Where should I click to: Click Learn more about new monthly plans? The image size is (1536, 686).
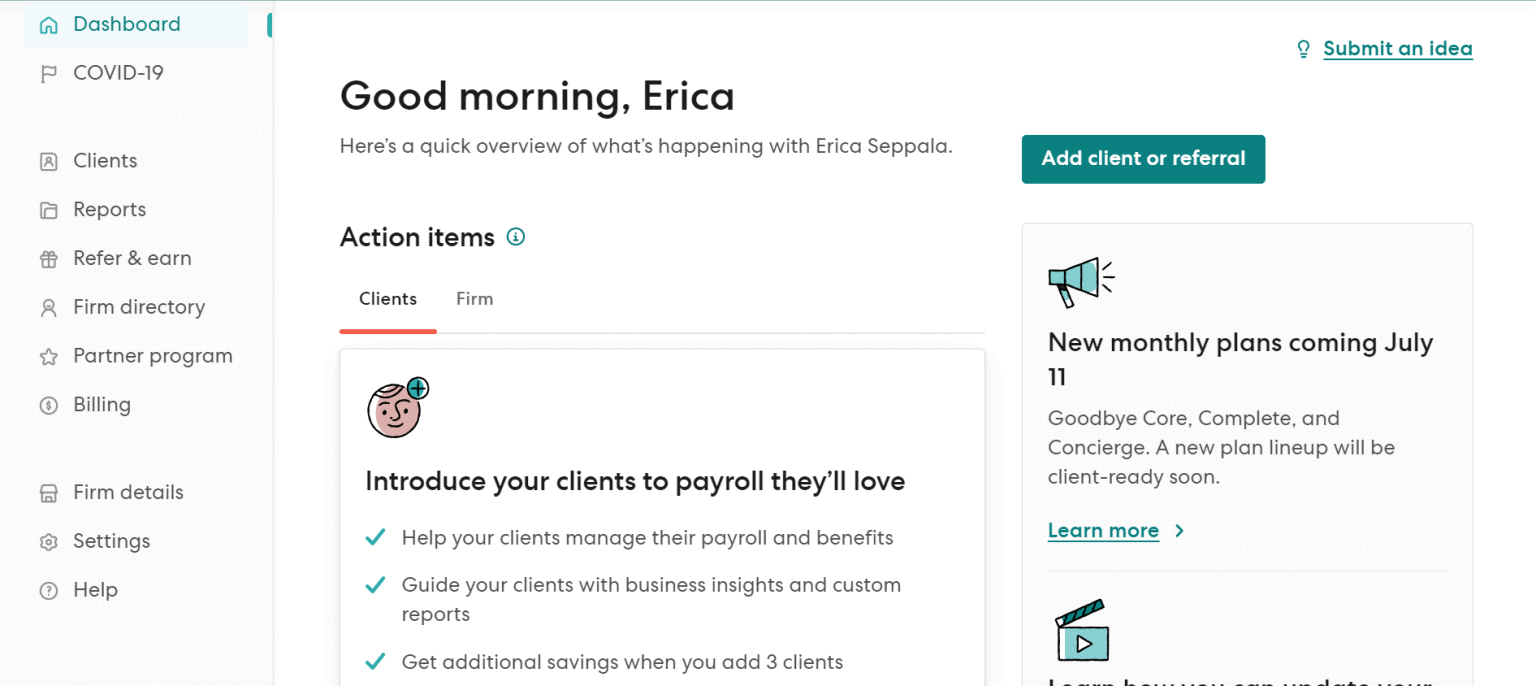pyautogui.click(x=1103, y=530)
